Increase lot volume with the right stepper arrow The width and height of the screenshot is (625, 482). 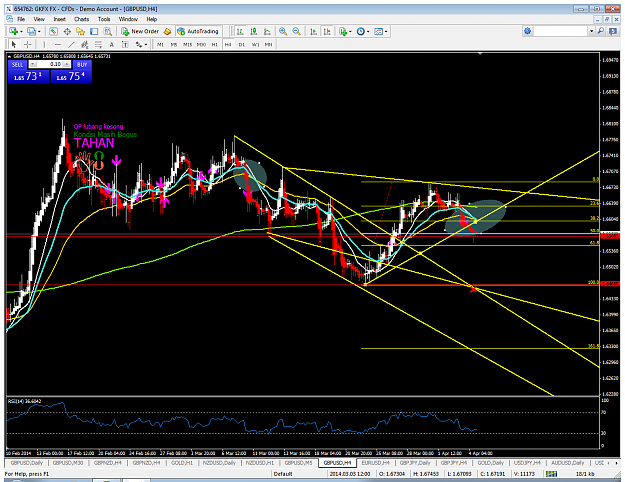click(67, 64)
